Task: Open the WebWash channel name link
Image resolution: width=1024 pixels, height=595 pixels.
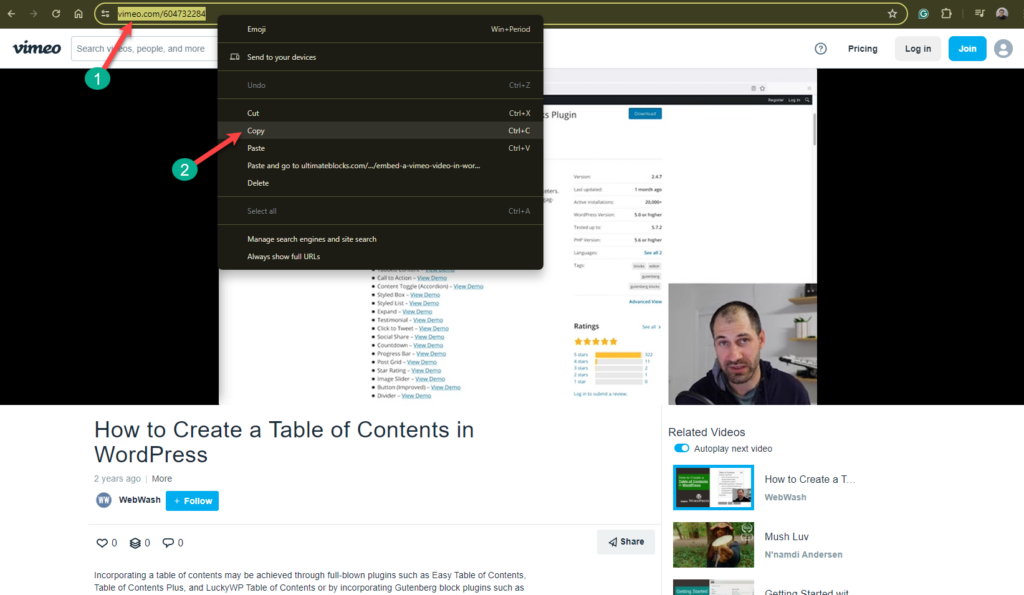Action: tap(139, 500)
